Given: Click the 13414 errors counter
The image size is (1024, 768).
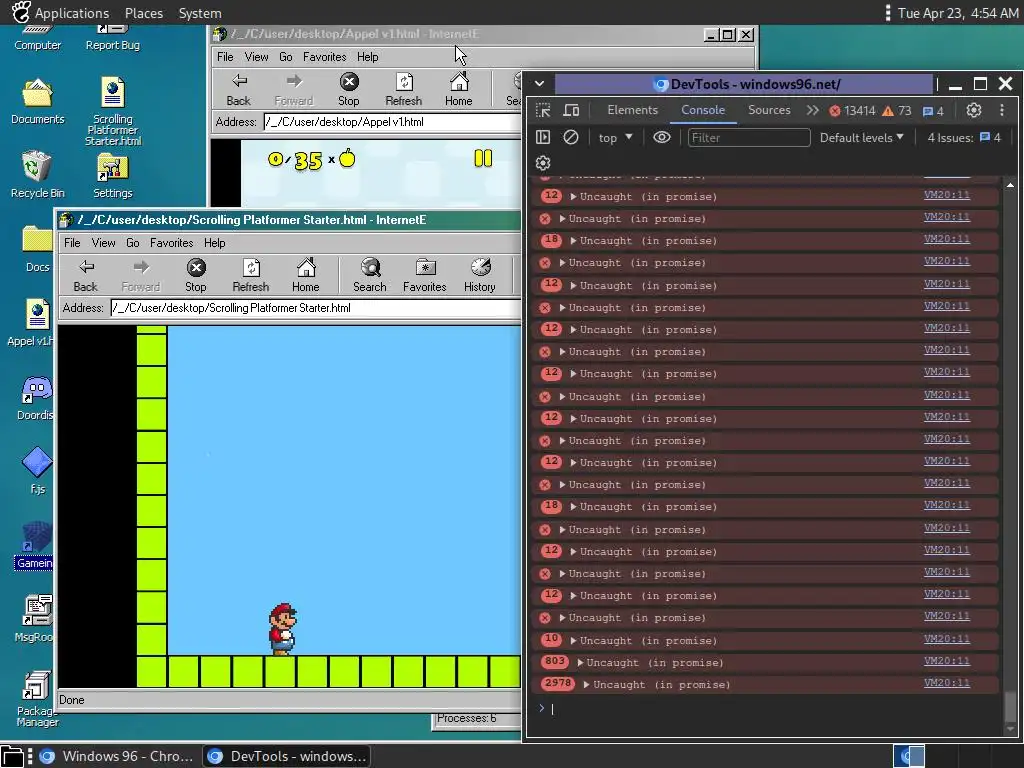Looking at the screenshot, I should coord(852,111).
